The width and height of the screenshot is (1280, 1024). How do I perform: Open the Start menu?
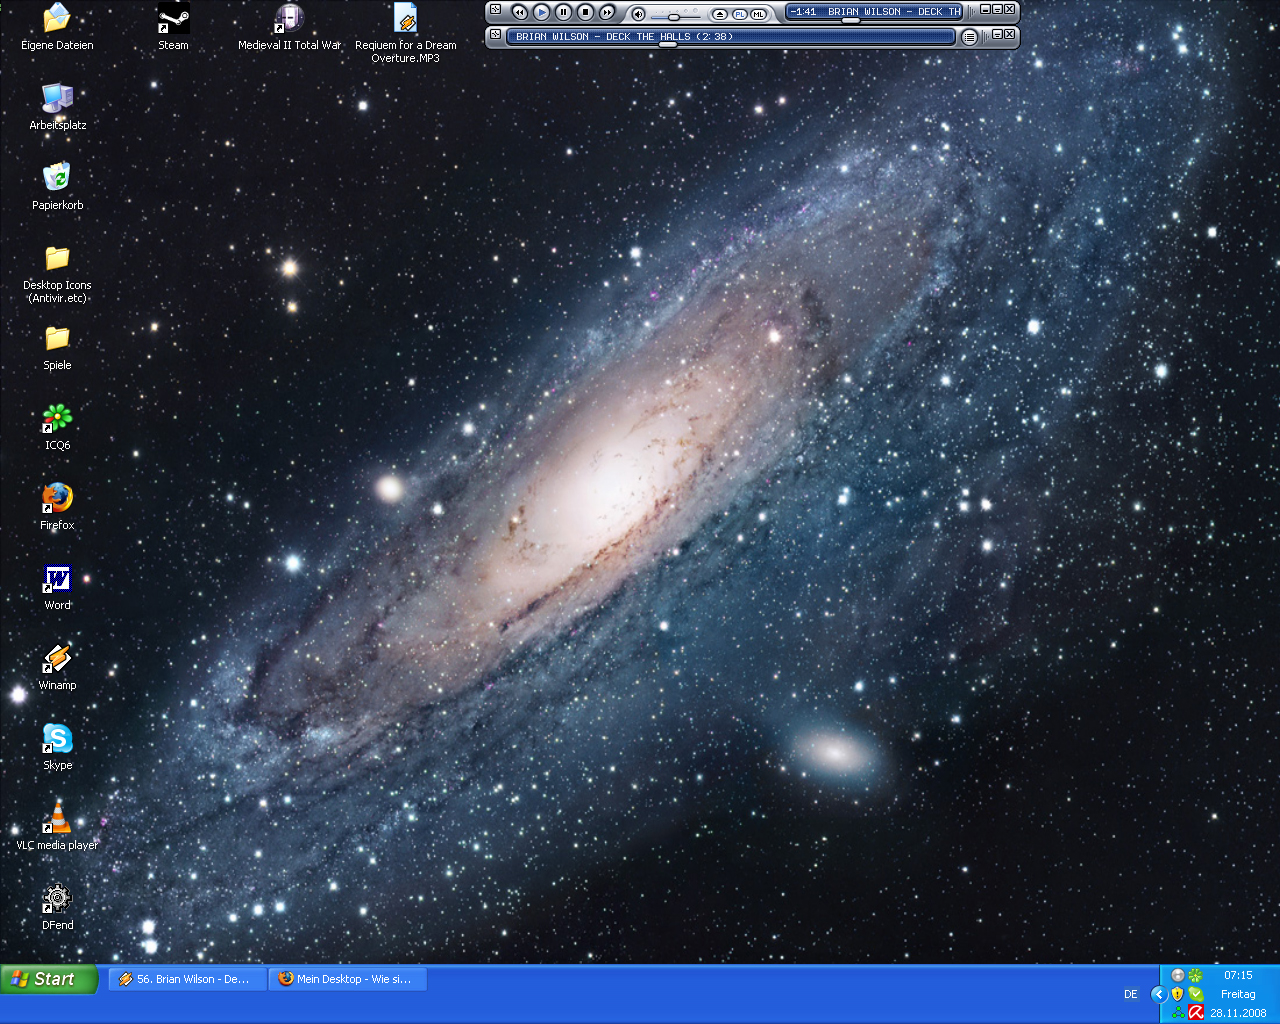48,979
